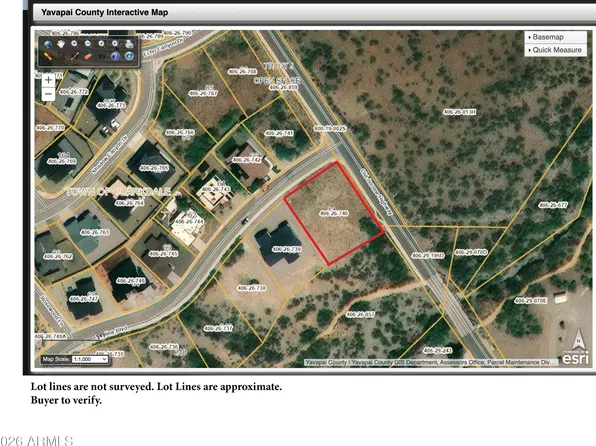This screenshot has height=446, width=596.
Task: Click parcel label 406-26-859
Action: [284, 88]
